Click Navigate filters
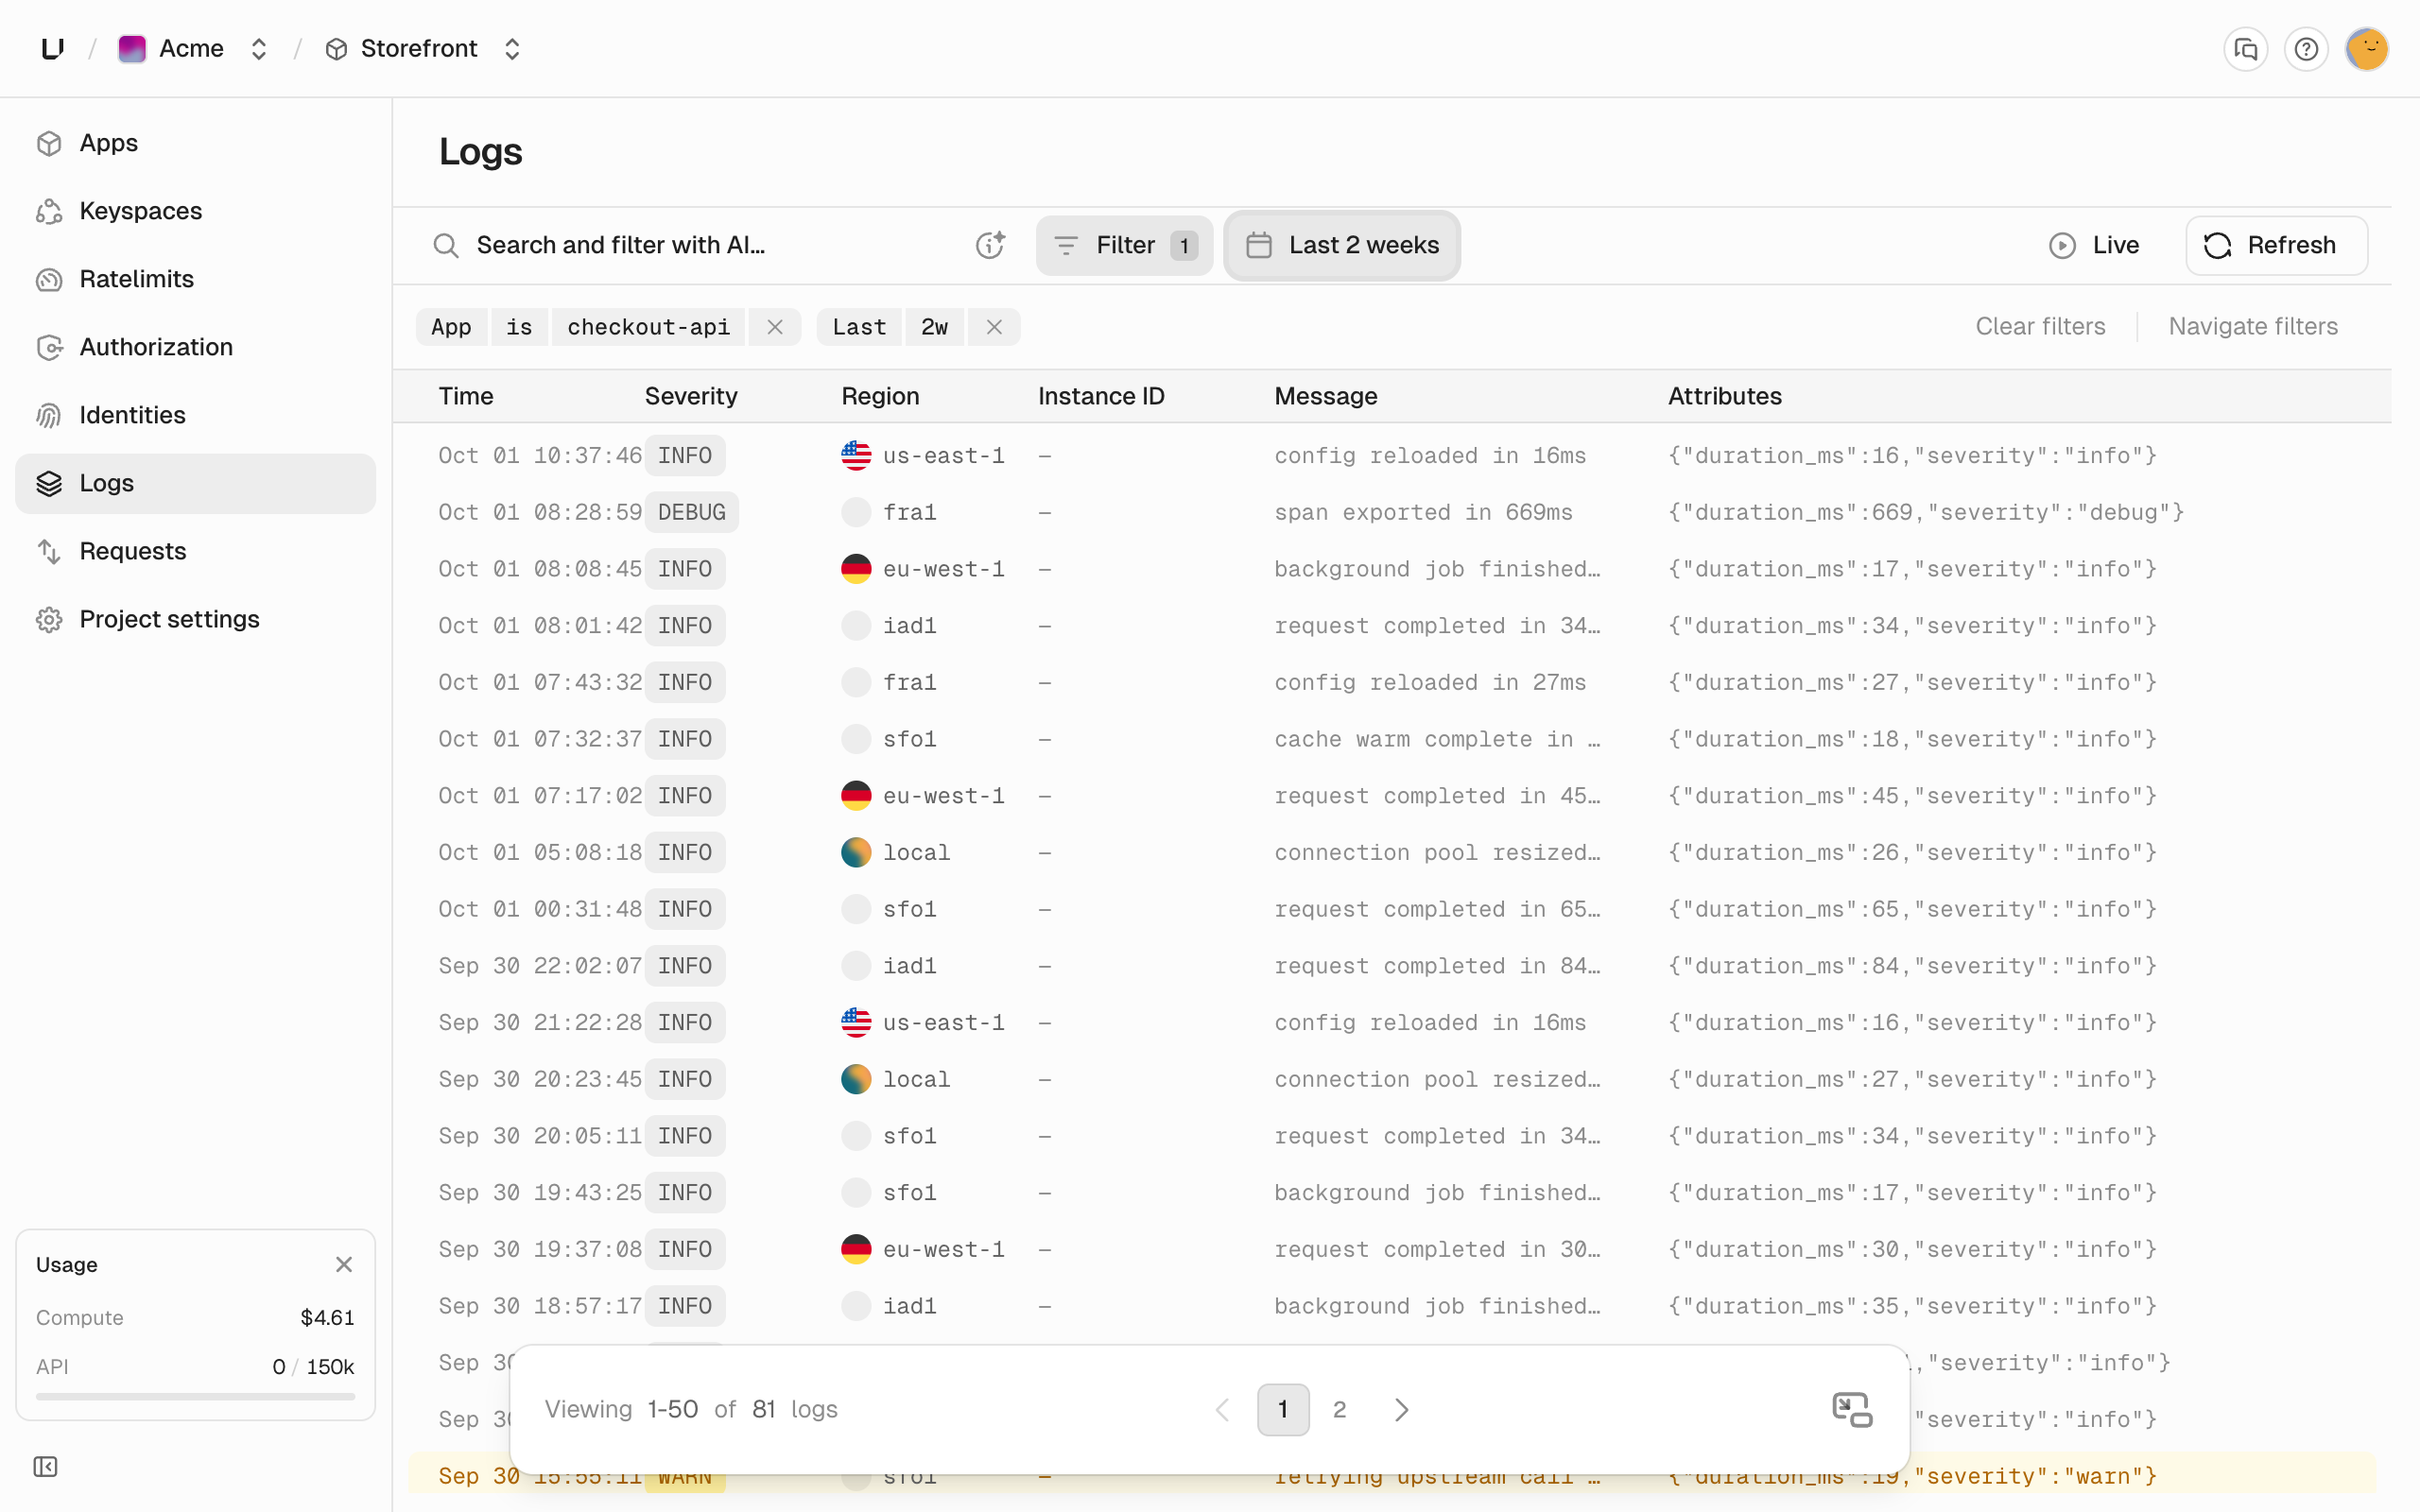2420x1512 pixels. [x=2253, y=327]
